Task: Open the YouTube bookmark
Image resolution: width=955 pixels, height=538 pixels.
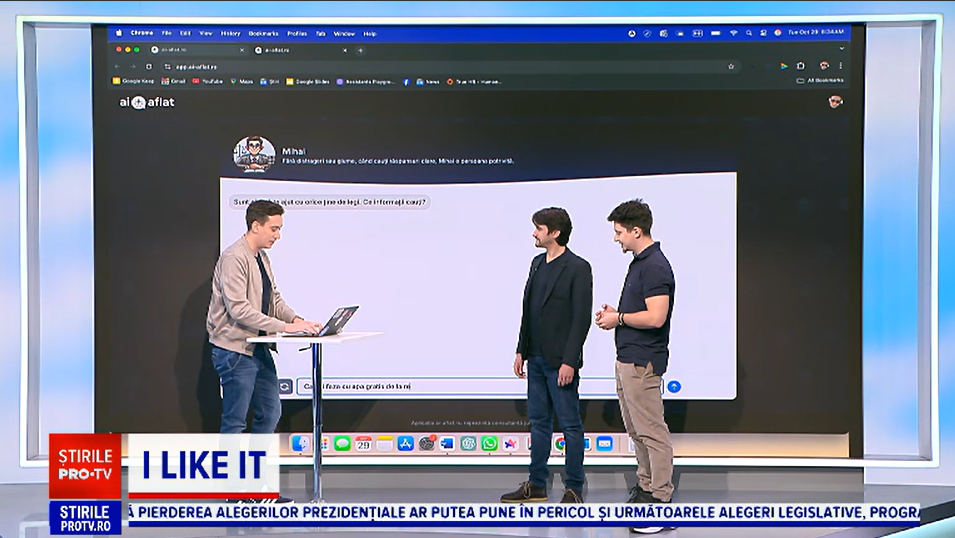Action: 208,81
